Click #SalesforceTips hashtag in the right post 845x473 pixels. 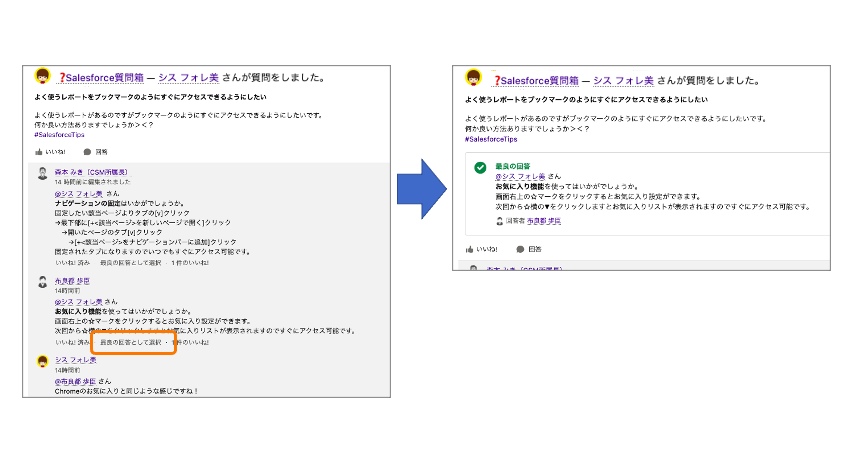tap(491, 139)
